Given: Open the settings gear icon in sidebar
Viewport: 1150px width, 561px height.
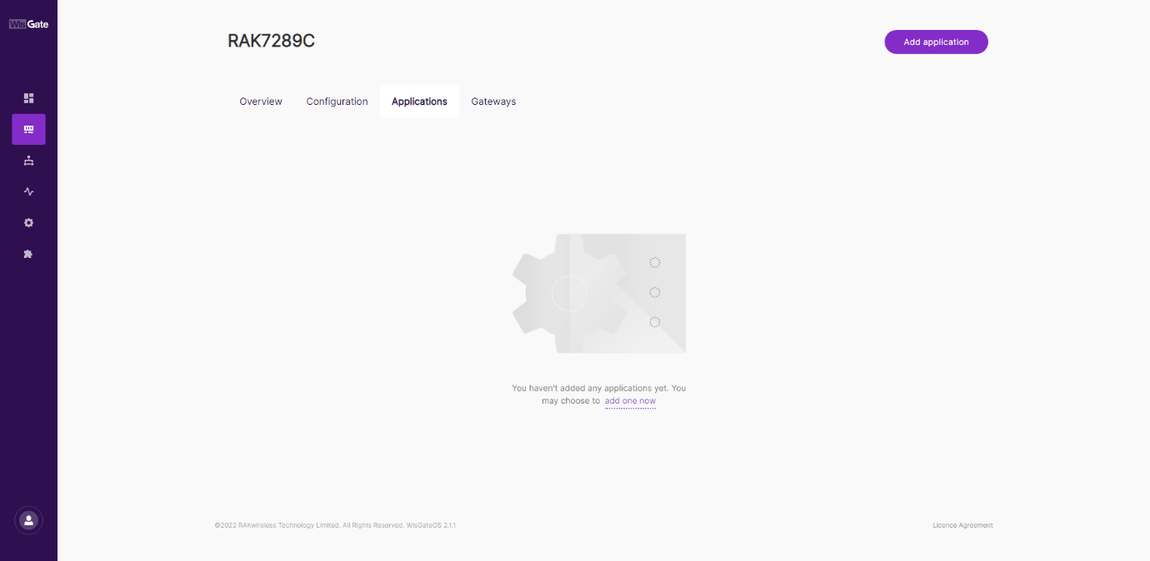Looking at the screenshot, I should pos(29,223).
